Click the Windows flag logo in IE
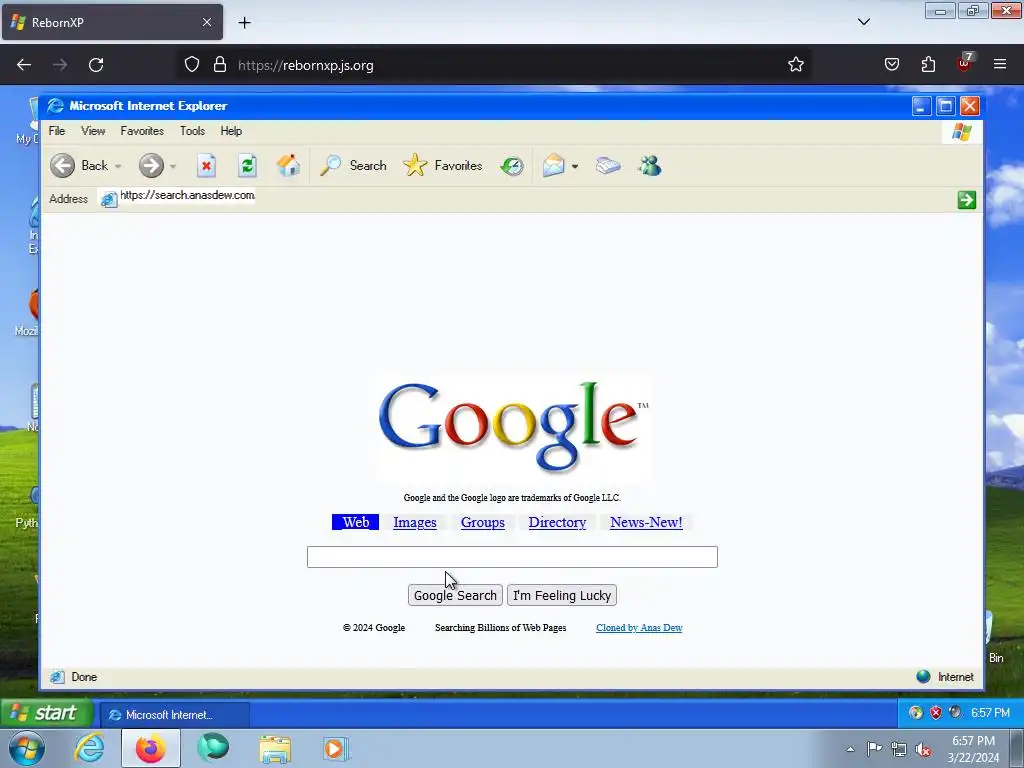The width and height of the screenshot is (1024, 768). tap(961, 132)
